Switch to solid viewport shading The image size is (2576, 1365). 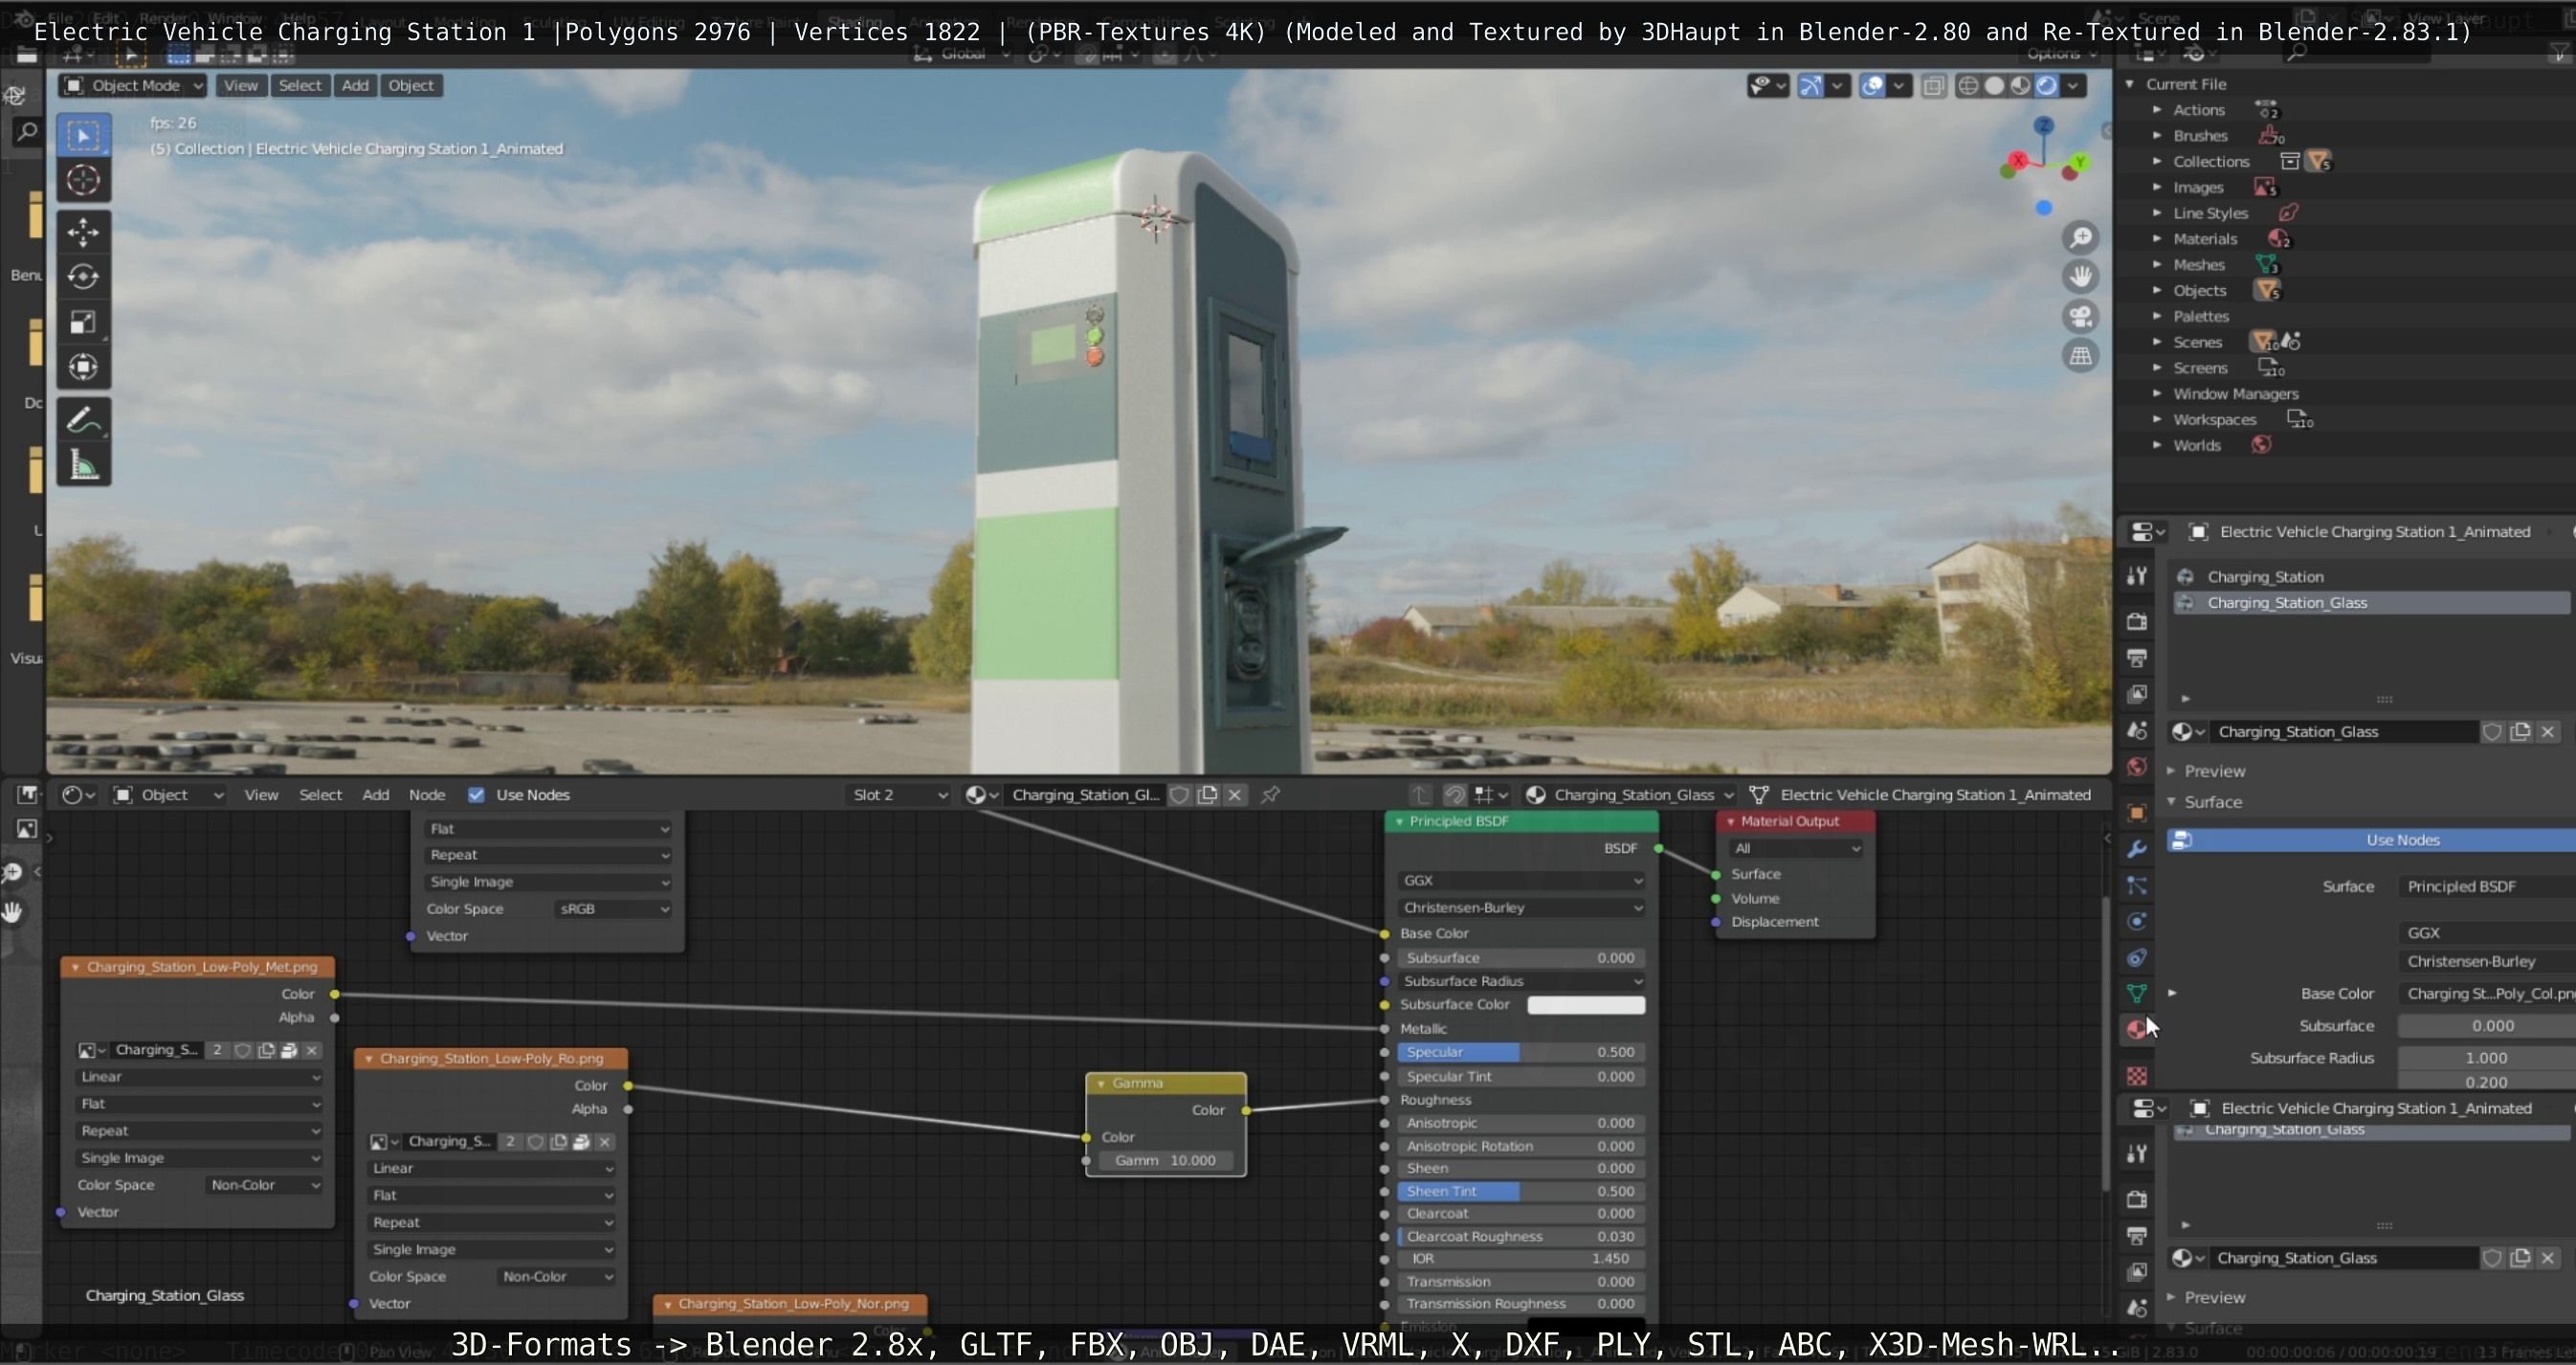pyautogui.click(x=1994, y=86)
